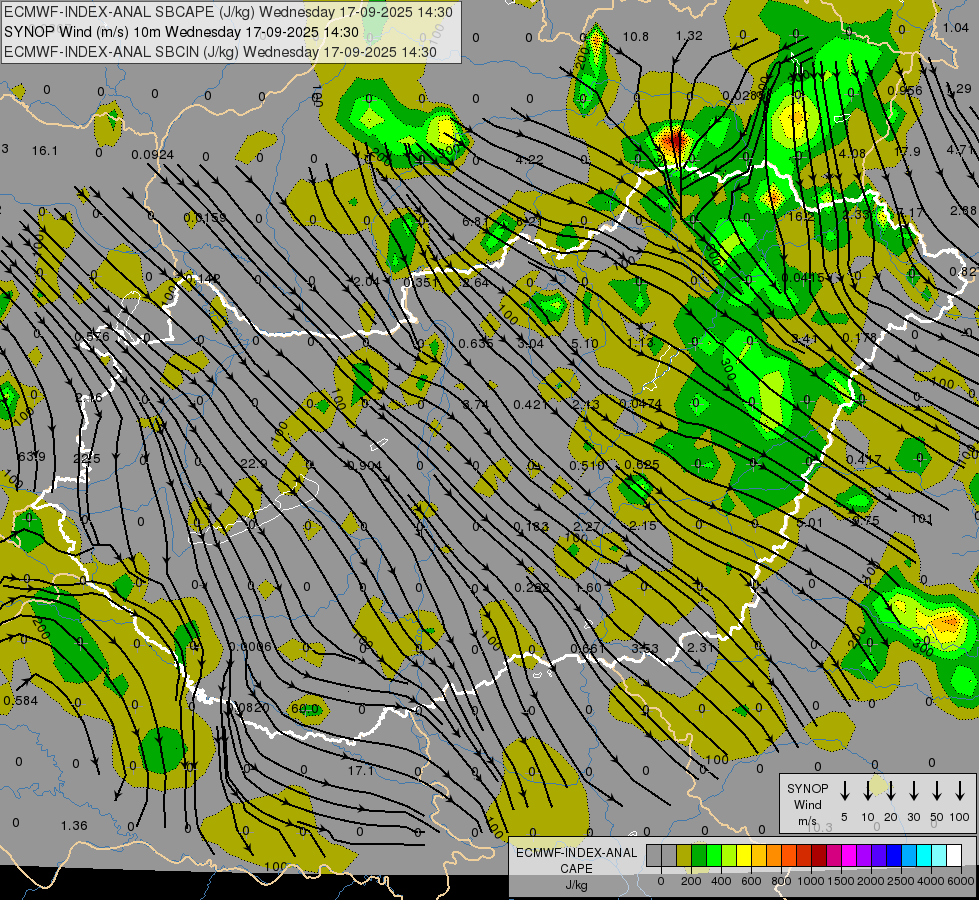Click the ECMWF-INDEX-ANAL SBCIN title line
Viewport: 979px width, 900px height.
[x=220, y=52]
